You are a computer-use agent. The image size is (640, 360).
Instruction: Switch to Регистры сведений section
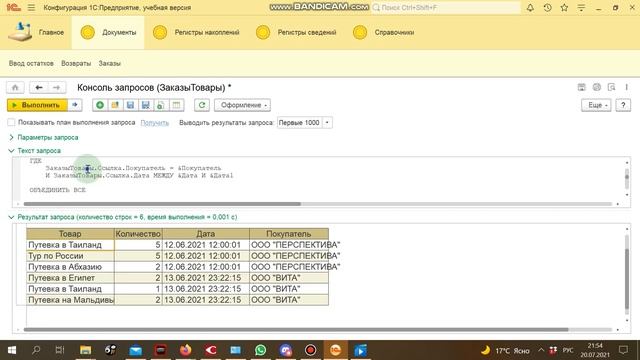tap(296, 32)
